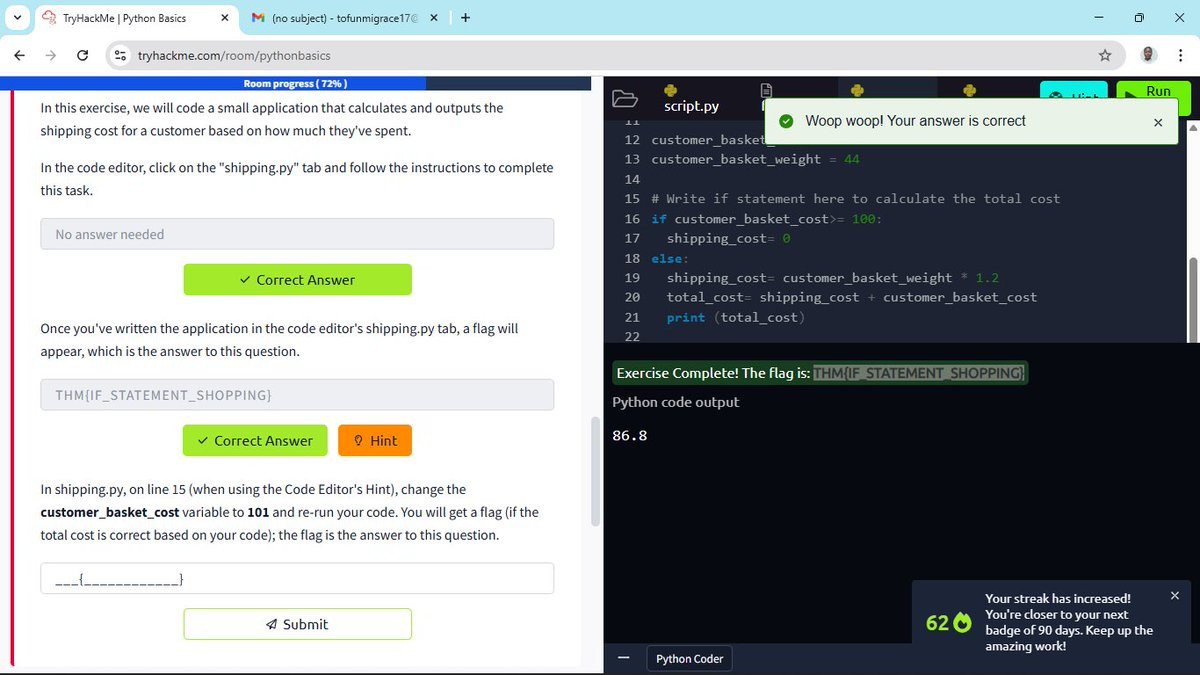1200x675 pixels.
Task: Click the Room progress bar
Action: (297, 83)
